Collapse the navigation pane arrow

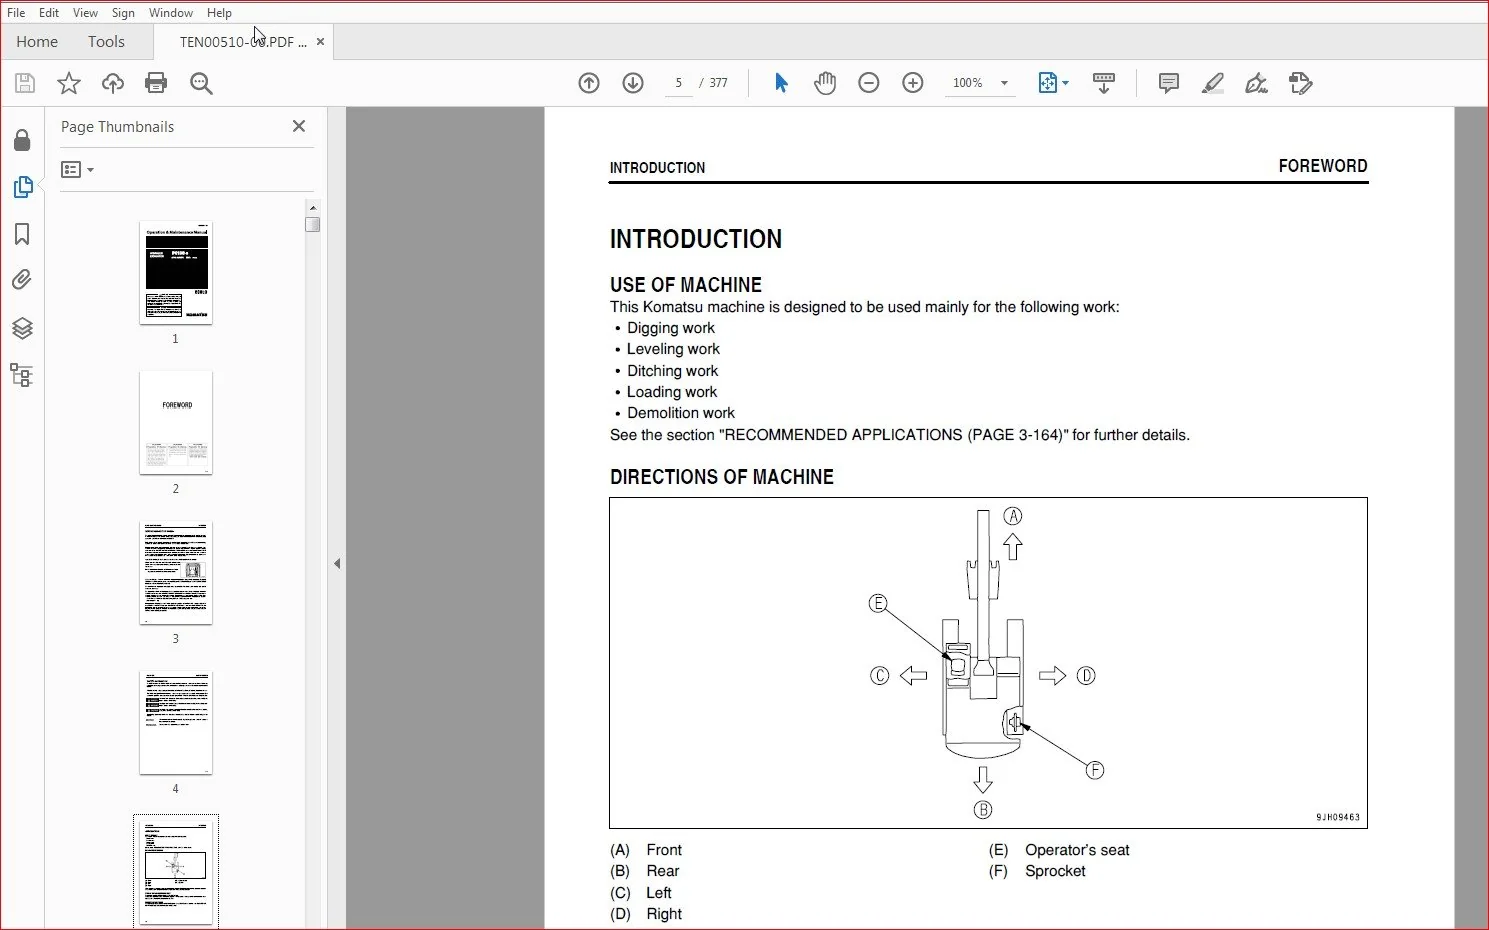coord(337,564)
